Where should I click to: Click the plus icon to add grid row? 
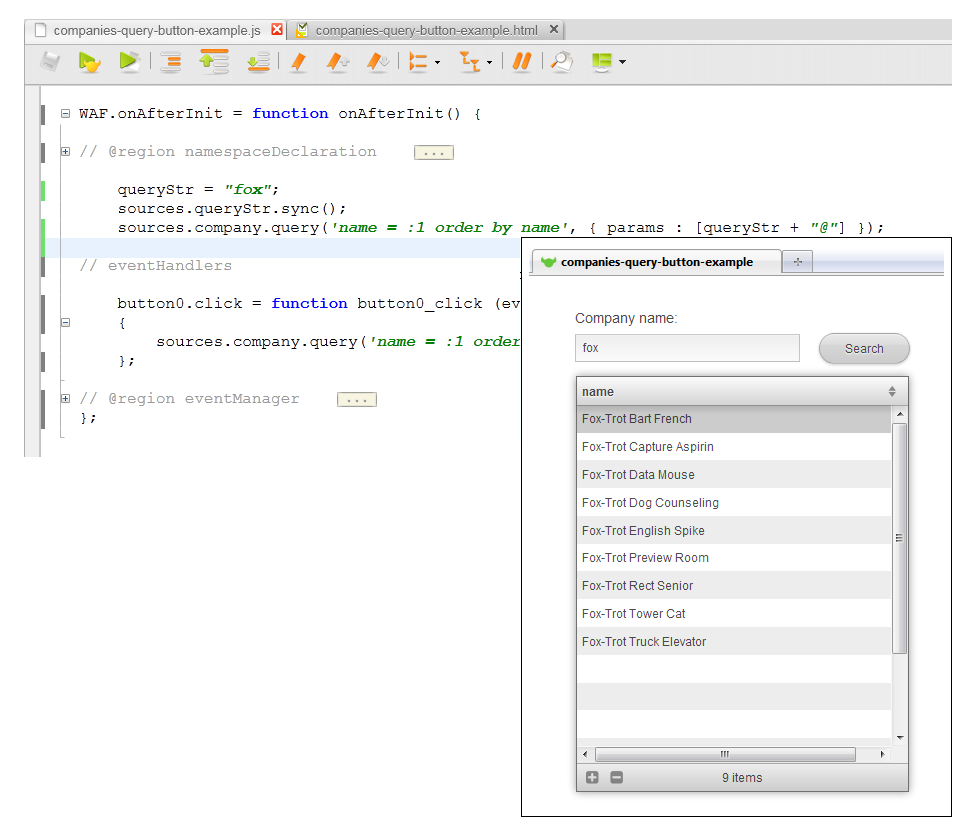click(592, 777)
